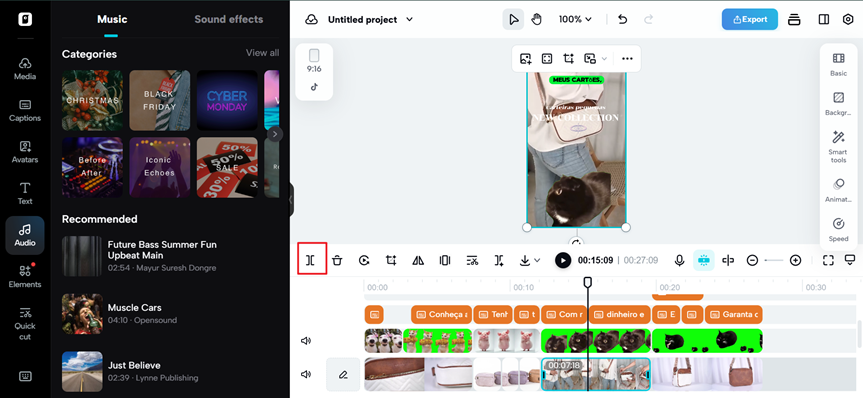This screenshot has width=863, height=398.
Task: Open the three-dot more options above canvas
Action: tap(627, 58)
